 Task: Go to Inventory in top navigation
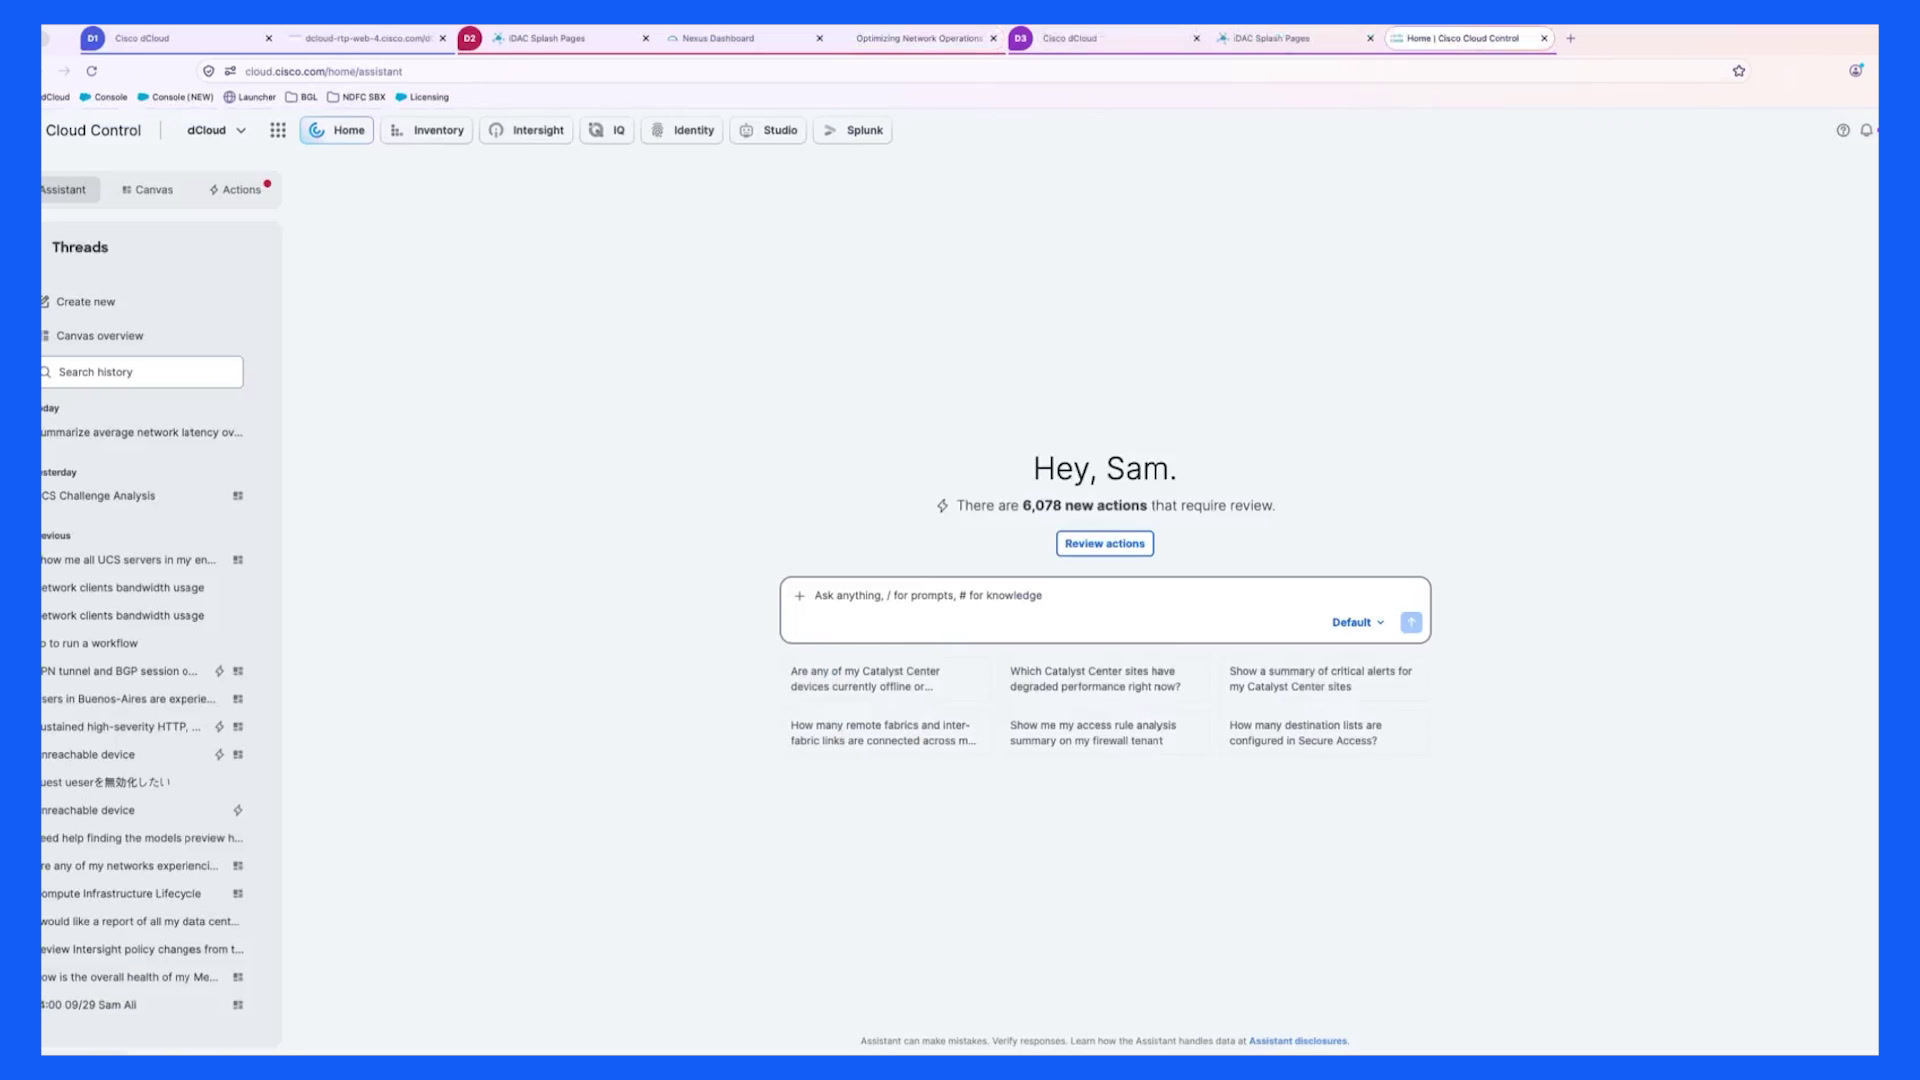click(427, 130)
